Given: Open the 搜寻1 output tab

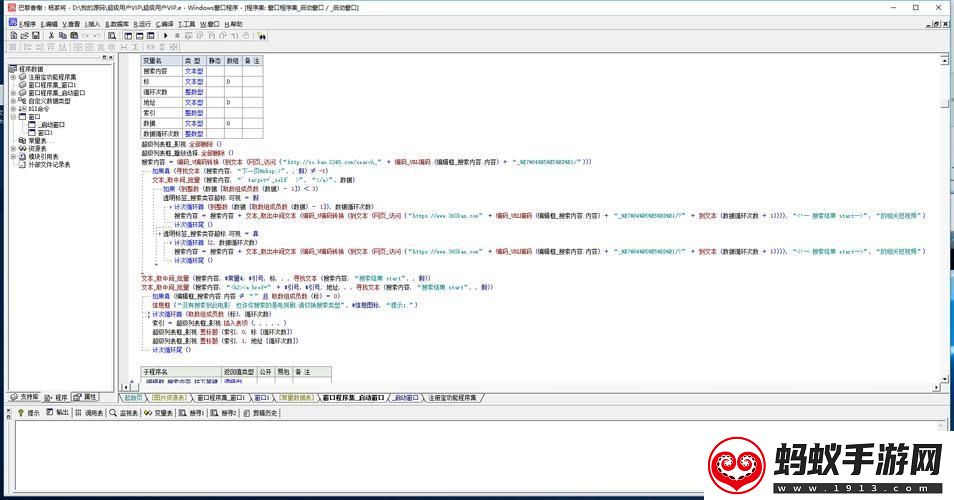Looking at the screenshot, I should 192,412.
